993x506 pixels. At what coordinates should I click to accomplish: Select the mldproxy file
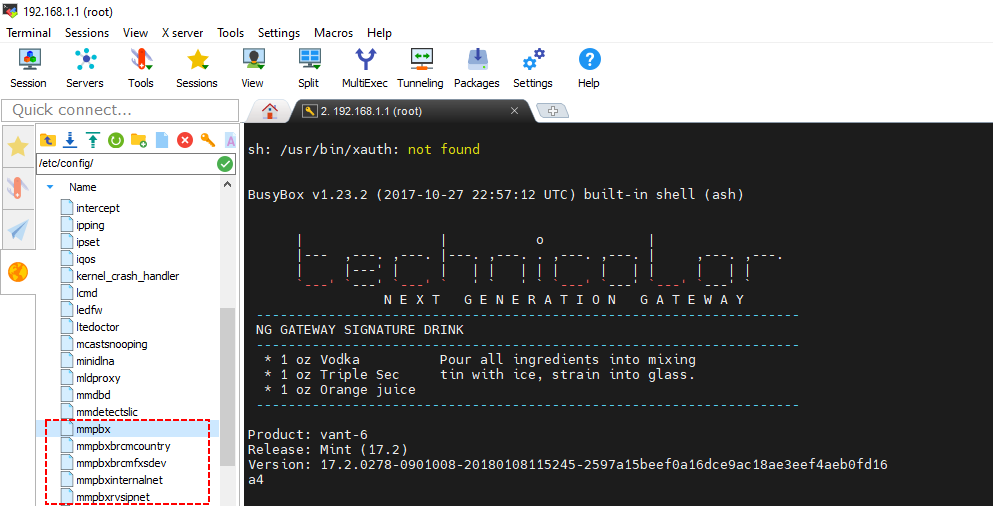98,378
